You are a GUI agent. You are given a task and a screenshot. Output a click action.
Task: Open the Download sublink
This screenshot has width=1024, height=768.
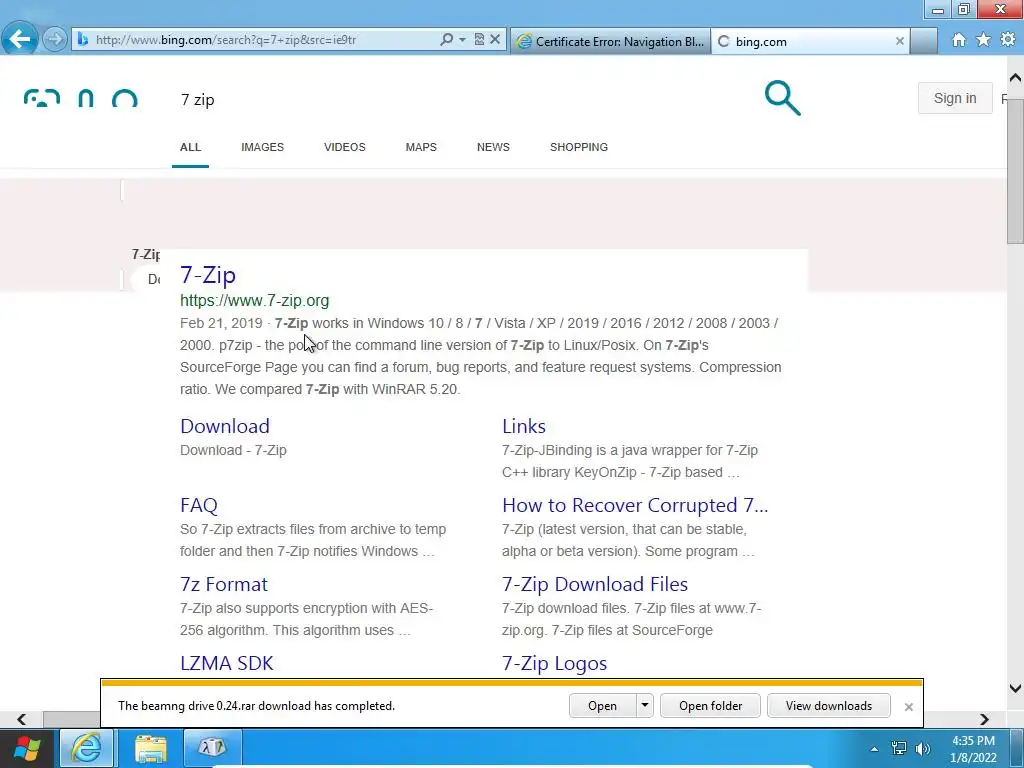[x=225, y=426]
